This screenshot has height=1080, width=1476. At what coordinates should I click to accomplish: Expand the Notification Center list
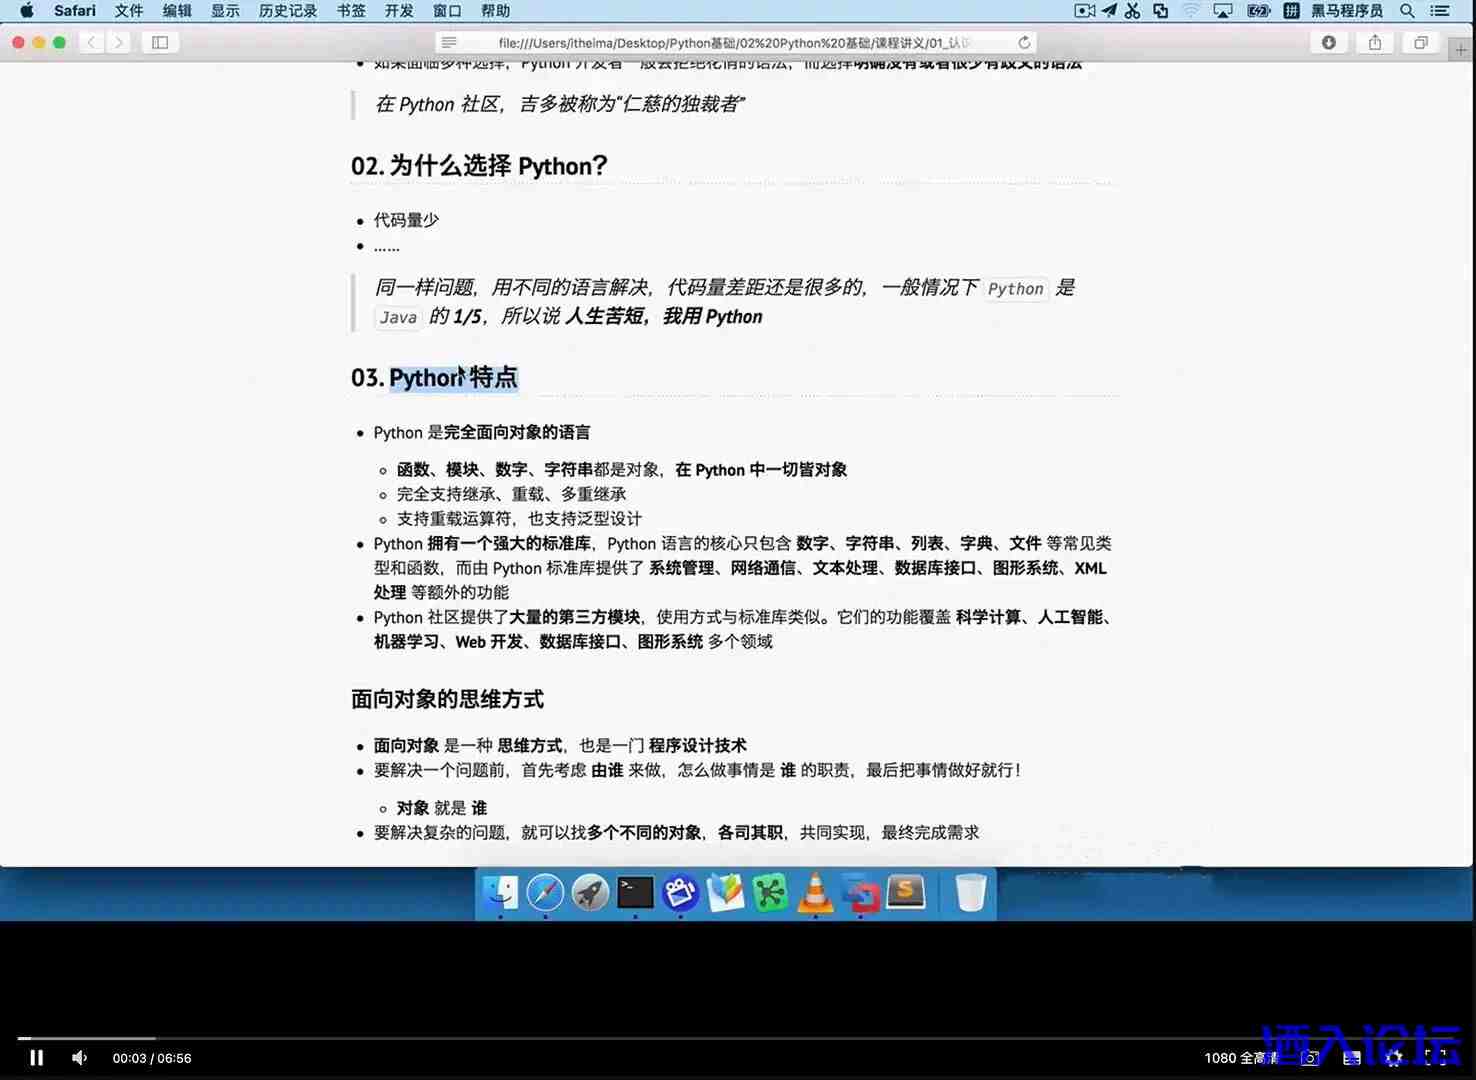point(1440,11)
